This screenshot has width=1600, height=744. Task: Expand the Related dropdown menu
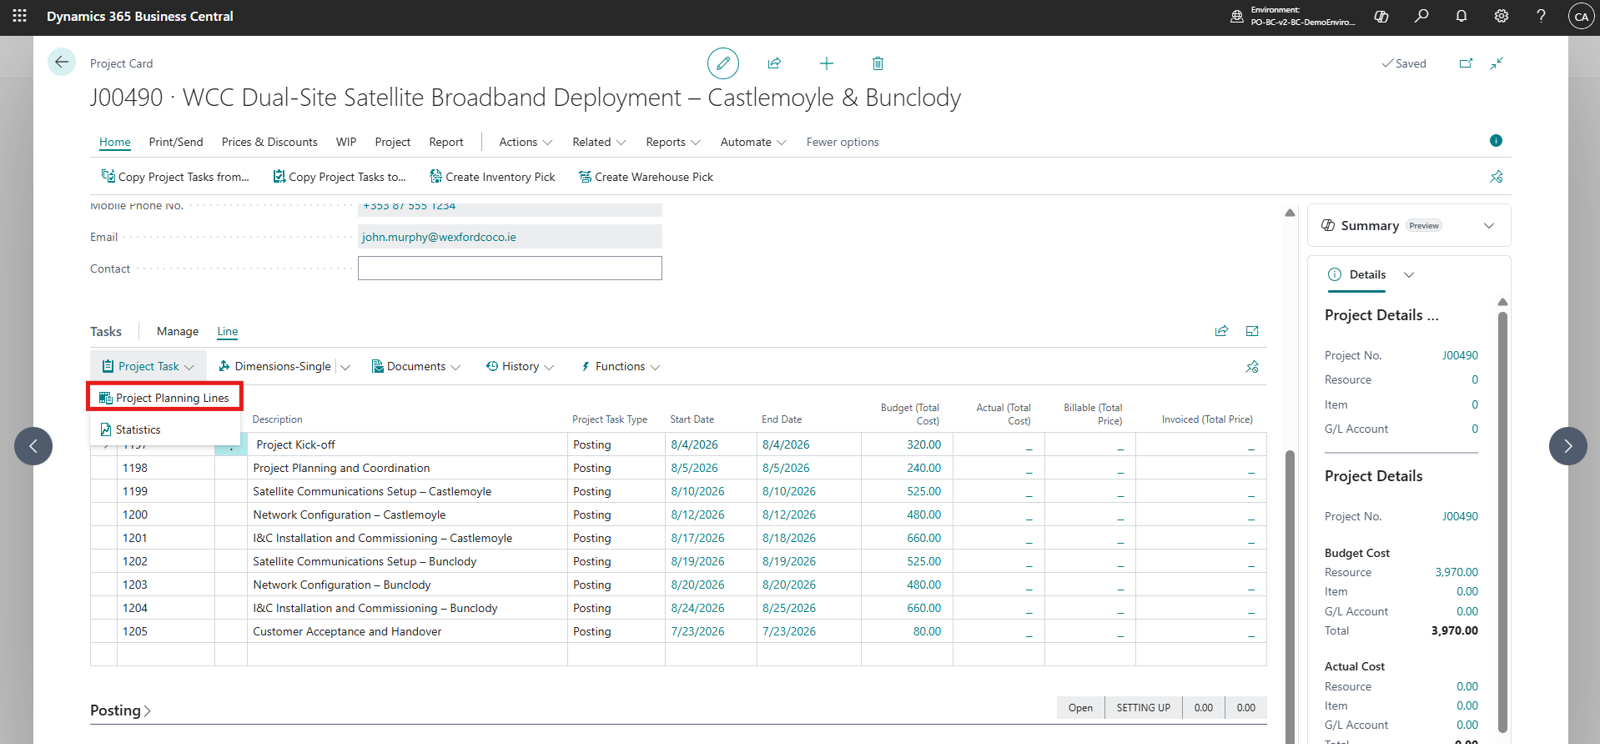coord(599,142)
